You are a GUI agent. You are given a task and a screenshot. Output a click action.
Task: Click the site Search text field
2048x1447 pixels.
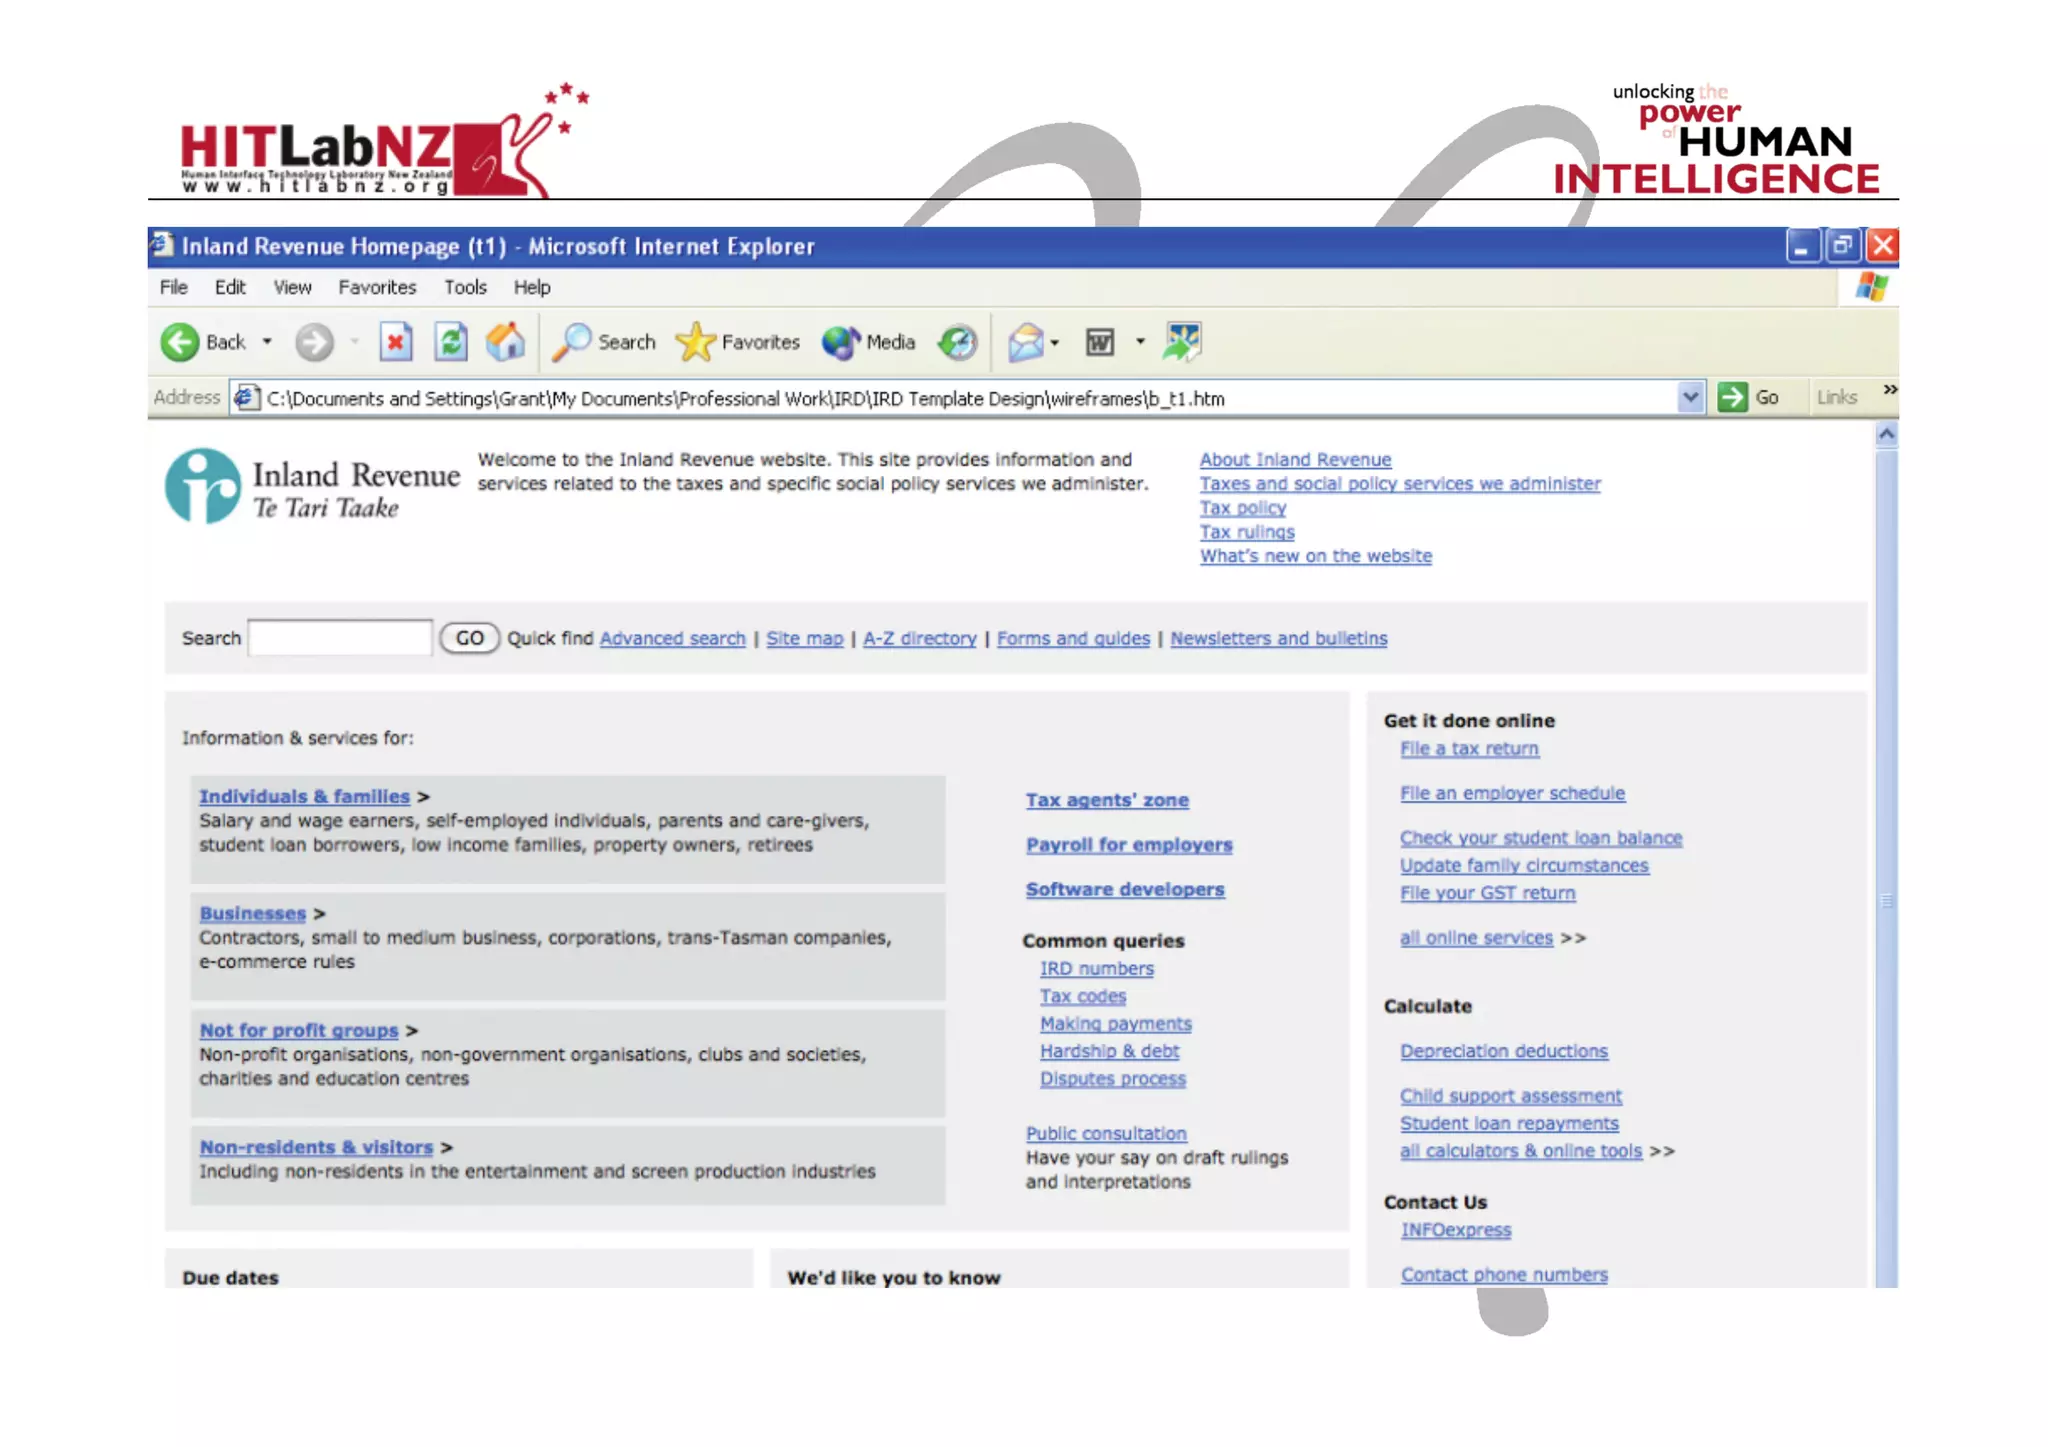(340, 638)
